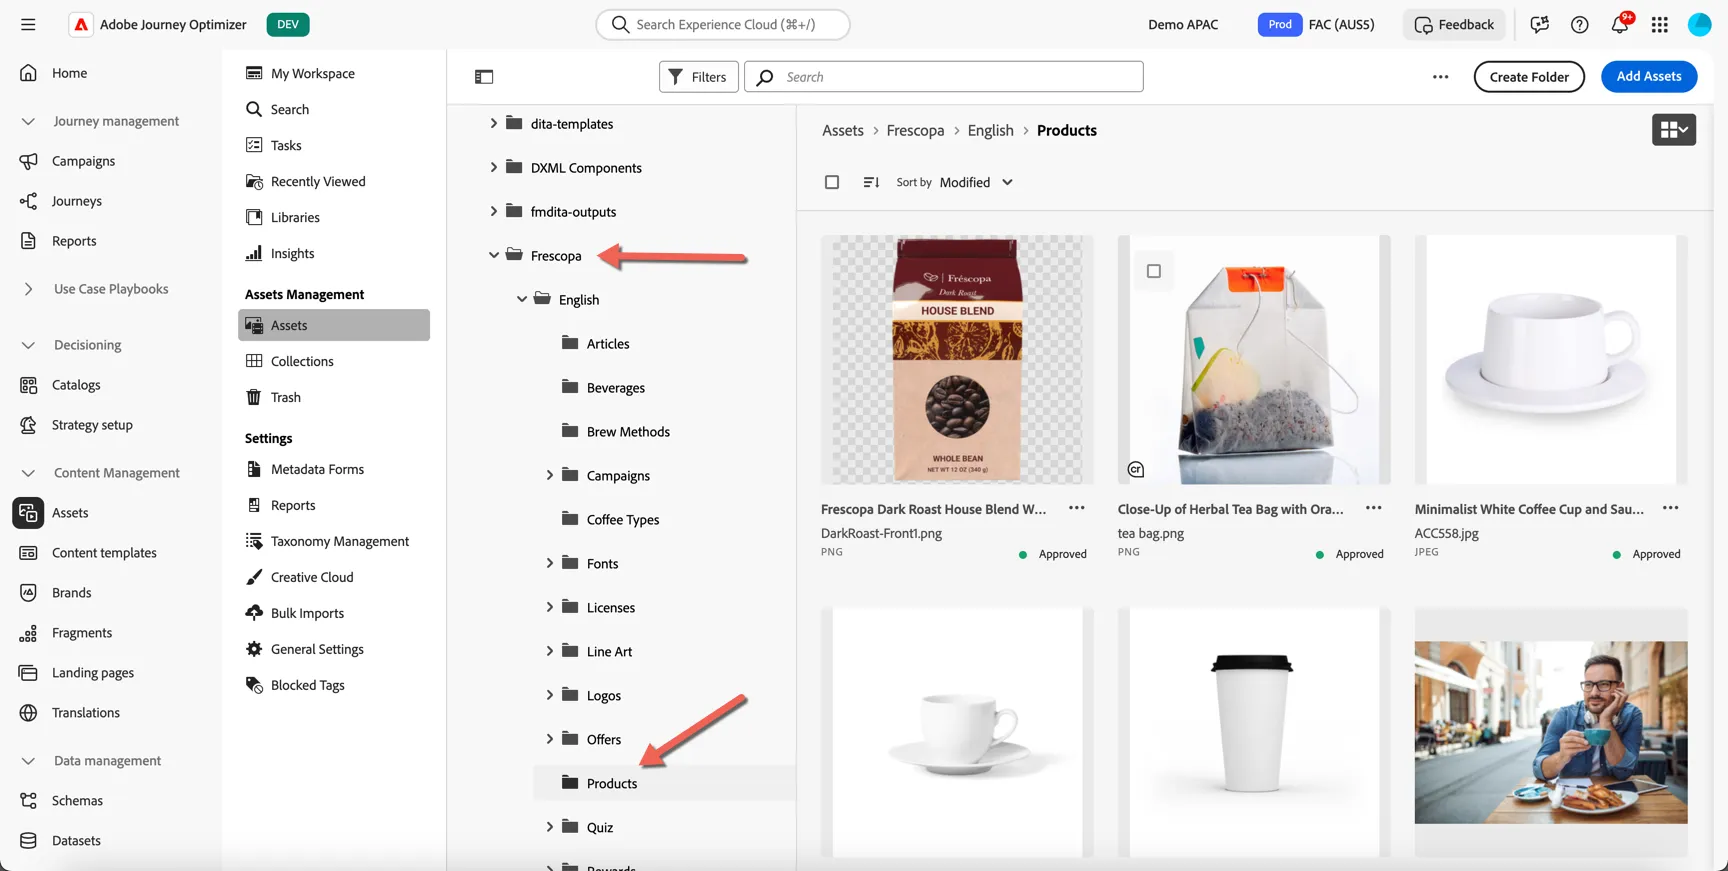Open the Filters button

[x=699, y=77]
